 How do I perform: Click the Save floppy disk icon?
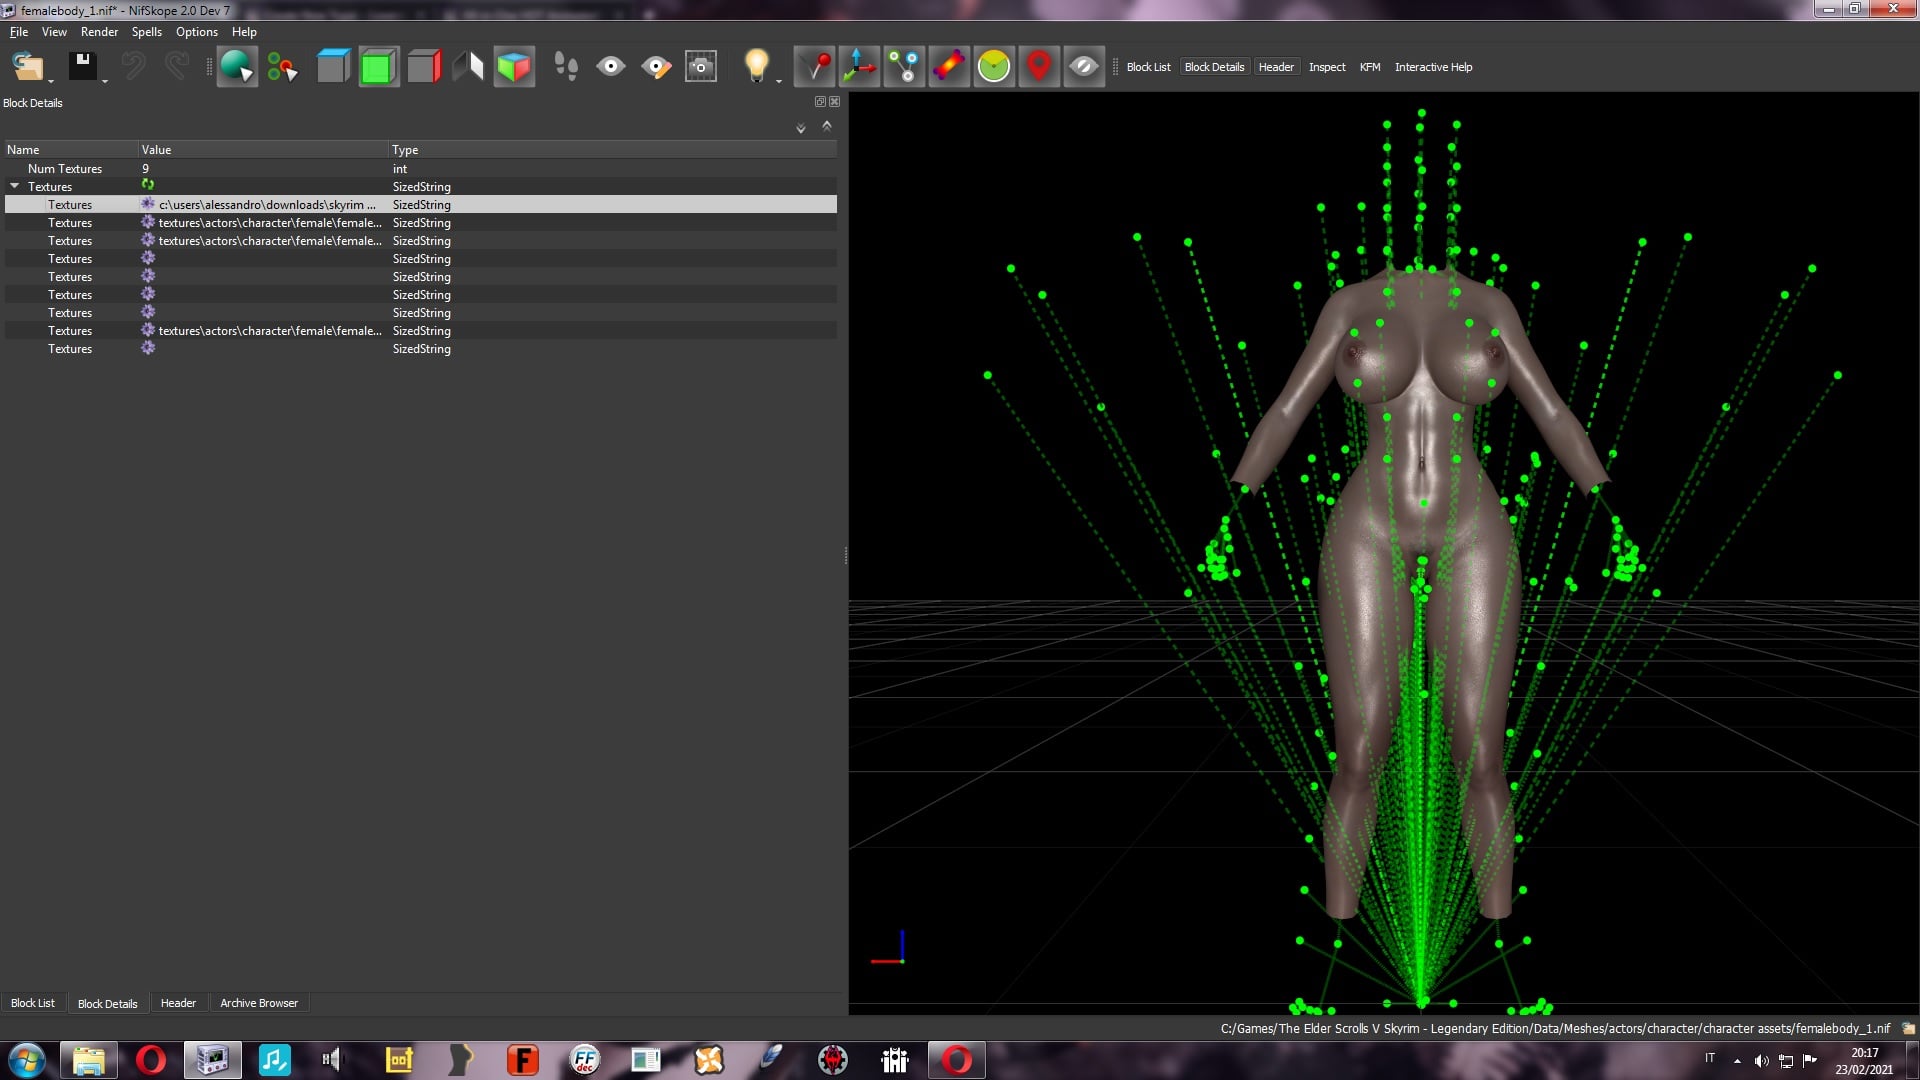pyautogui.click(x=82, y=67)
